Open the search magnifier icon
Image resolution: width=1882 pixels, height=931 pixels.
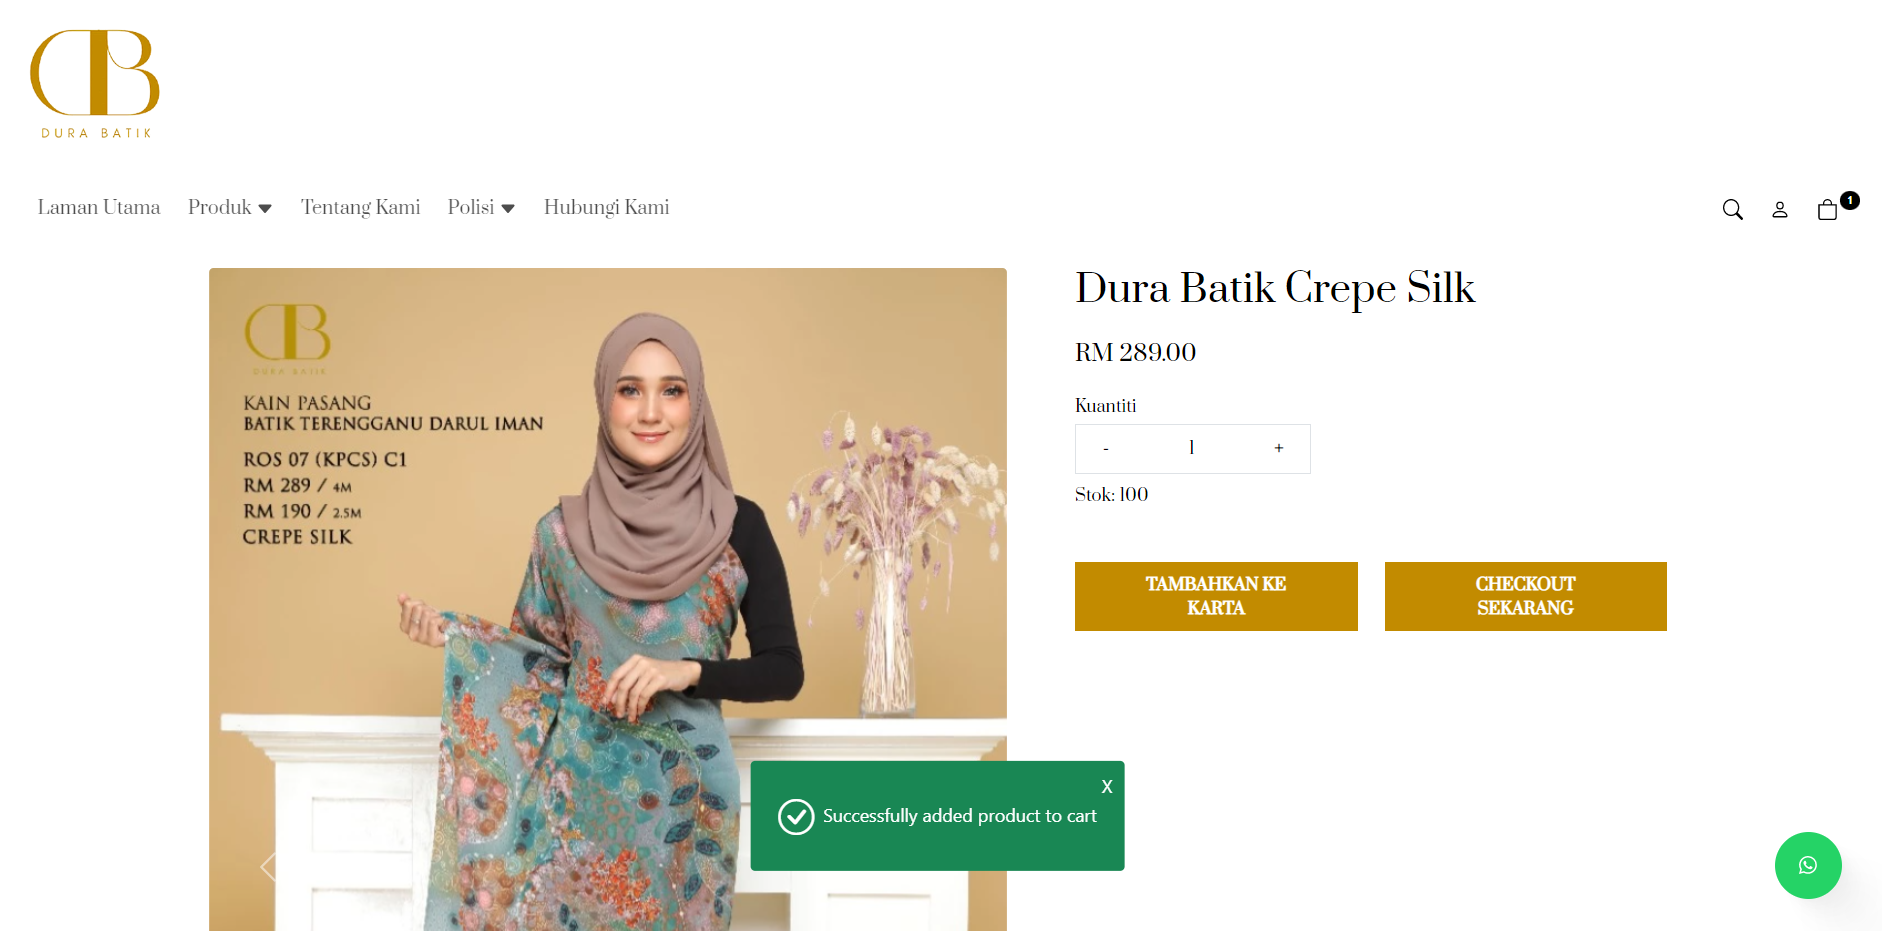[1732, 209]
